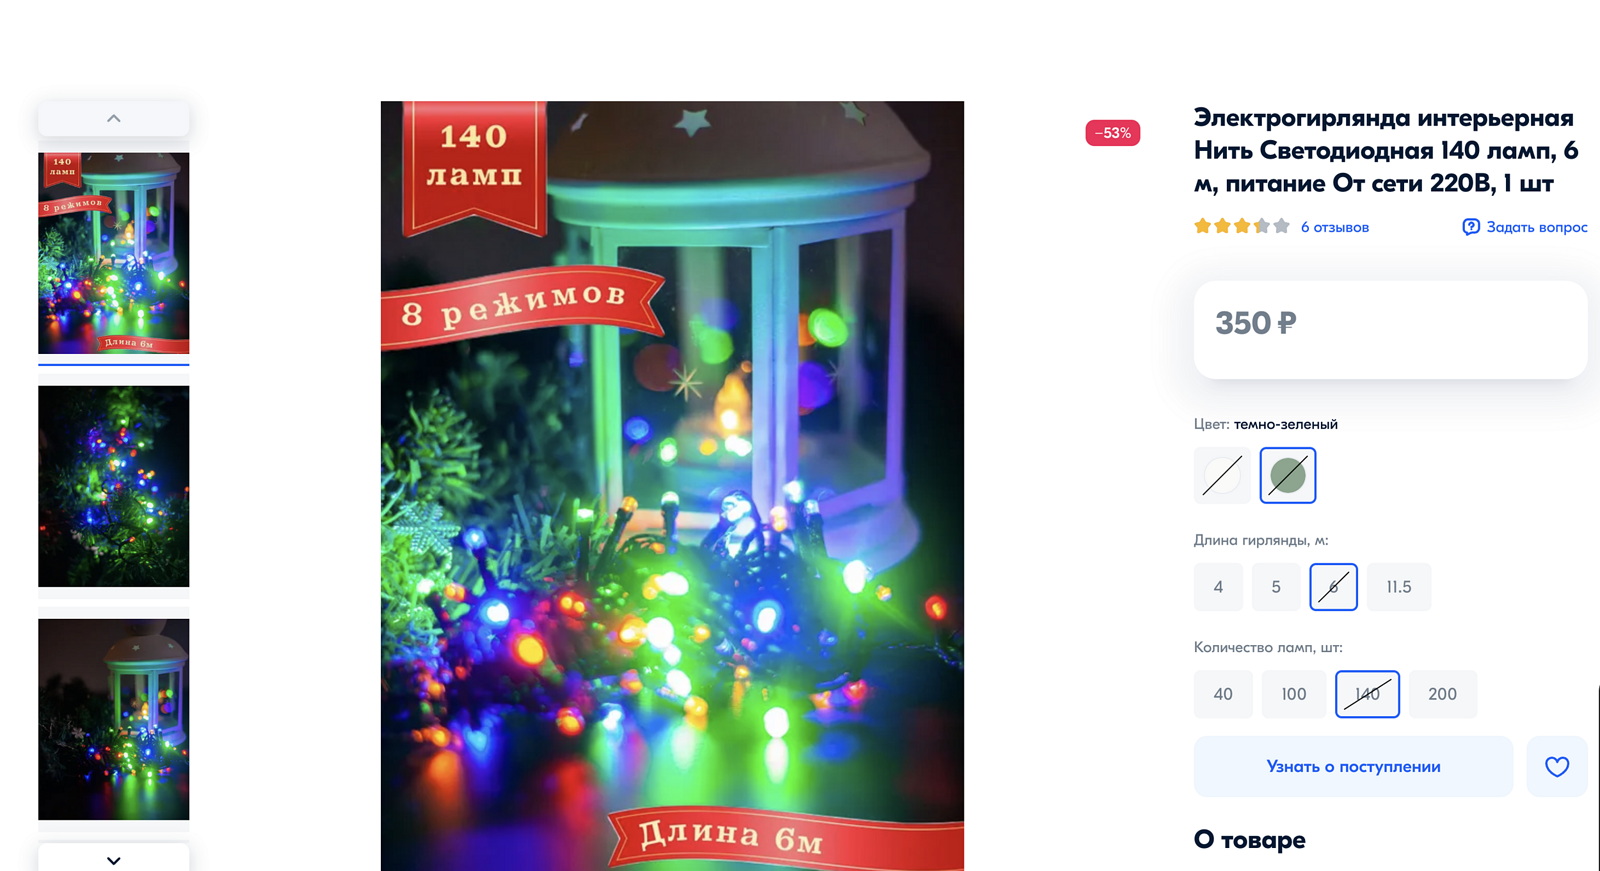The height and width of the screenshot is (871, 1600).
Task: Select garland length 5 m
Action: point(1275,587)
